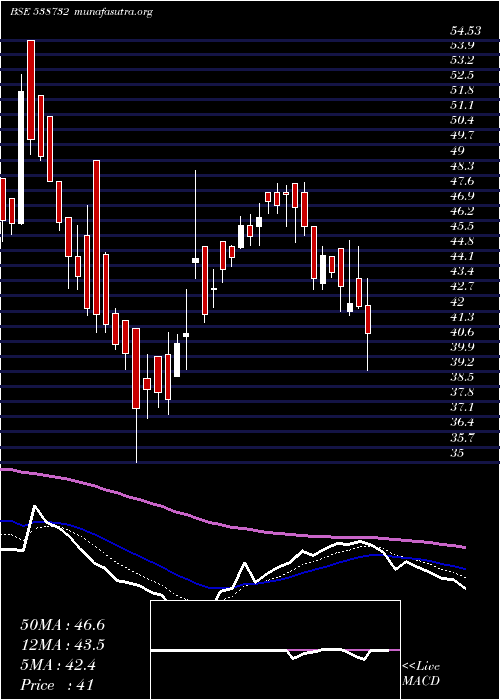Click the 48.3 price axis label
Image resolution: width=500 pixels, height=700 pixels.
(462, 166)
